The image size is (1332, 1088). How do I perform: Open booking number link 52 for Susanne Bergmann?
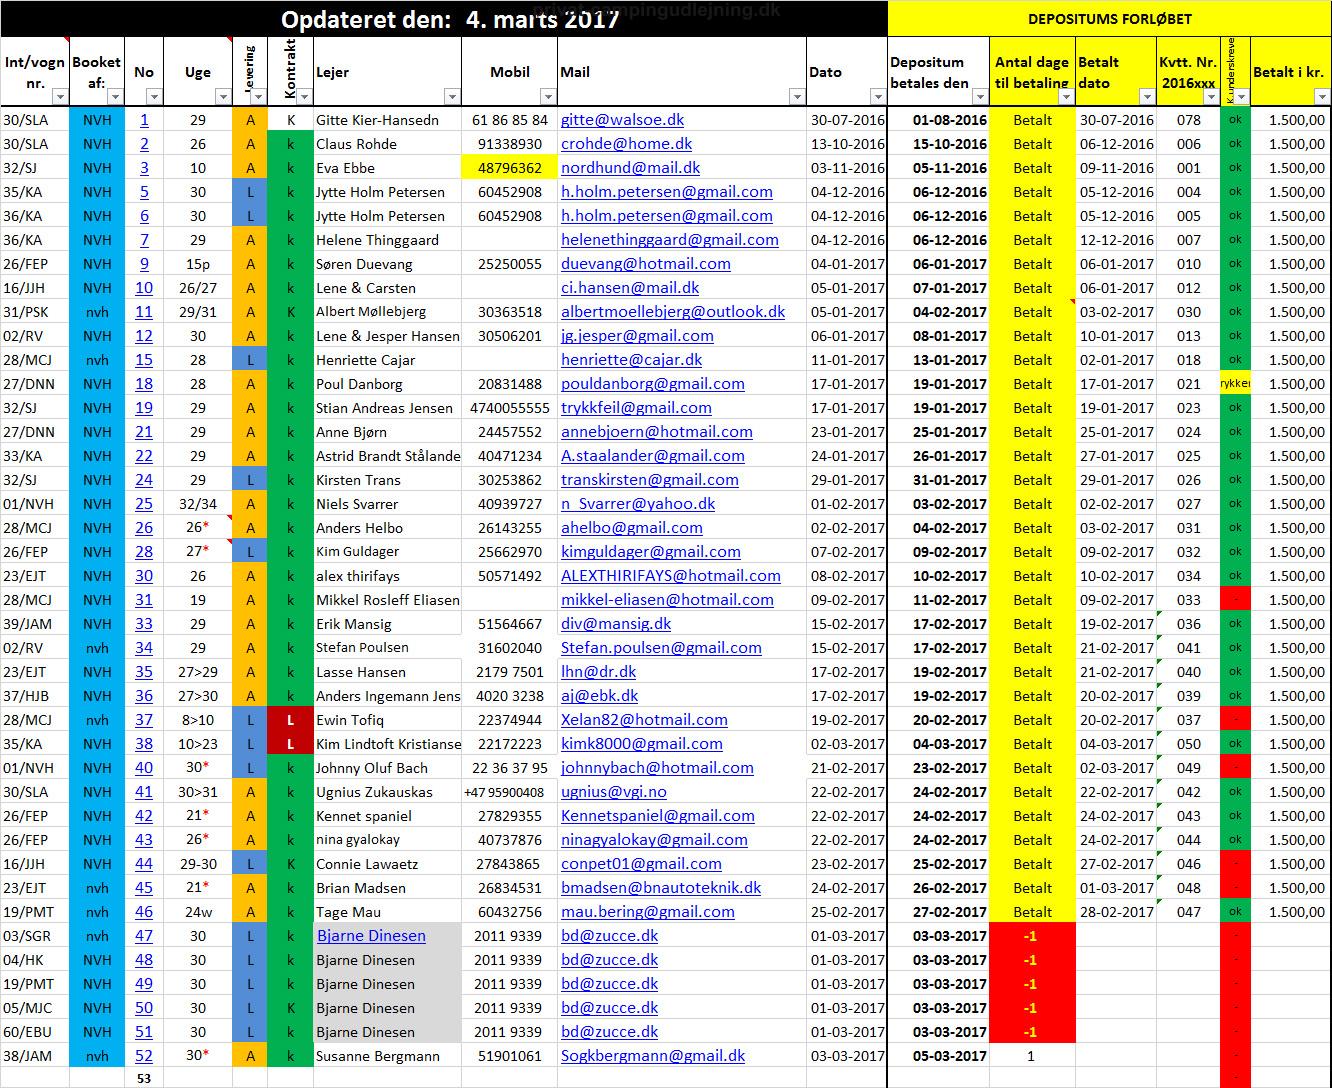point(144,1056)
